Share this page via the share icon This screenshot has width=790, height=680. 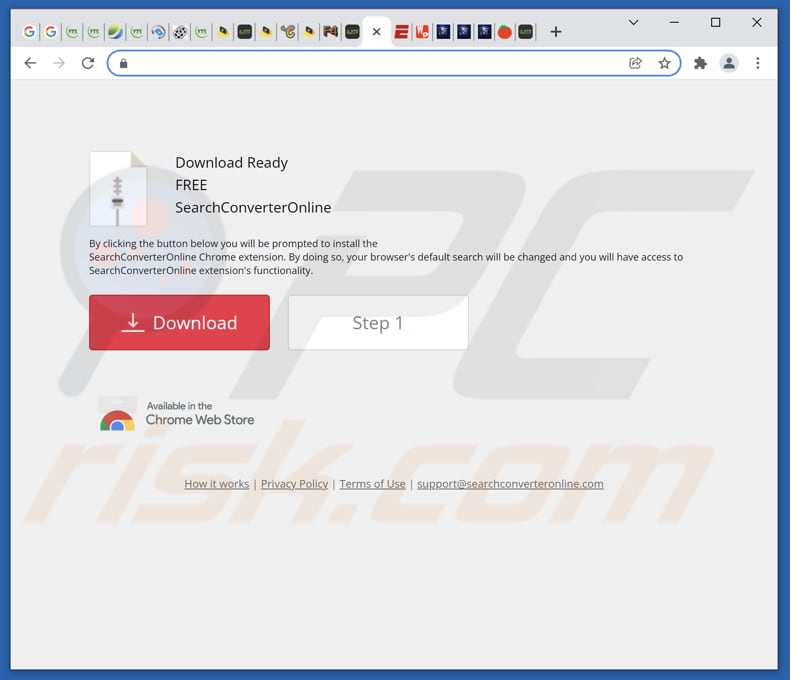[x=636, y=63]
